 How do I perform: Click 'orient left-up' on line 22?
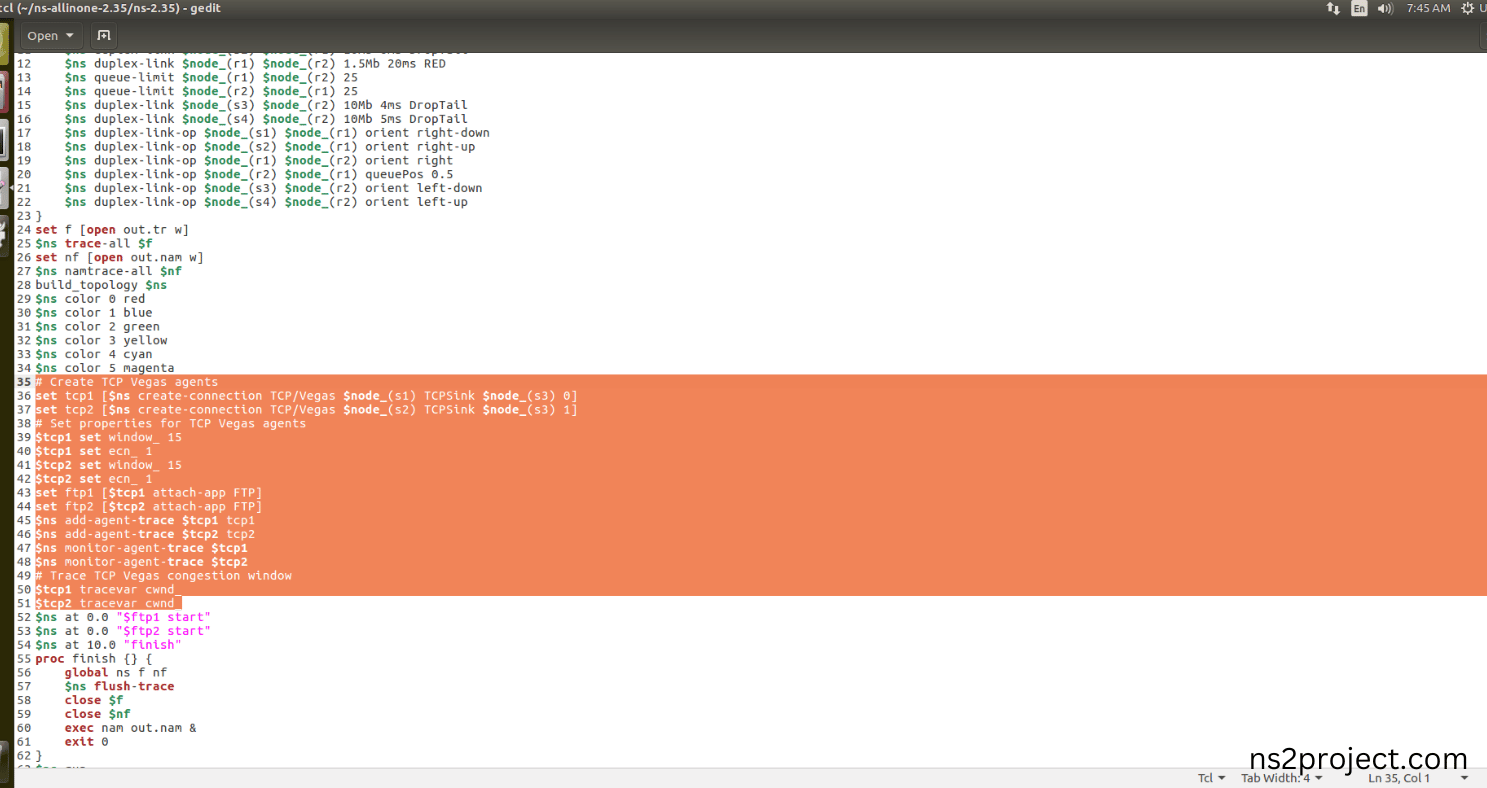(x=416, y=202)
